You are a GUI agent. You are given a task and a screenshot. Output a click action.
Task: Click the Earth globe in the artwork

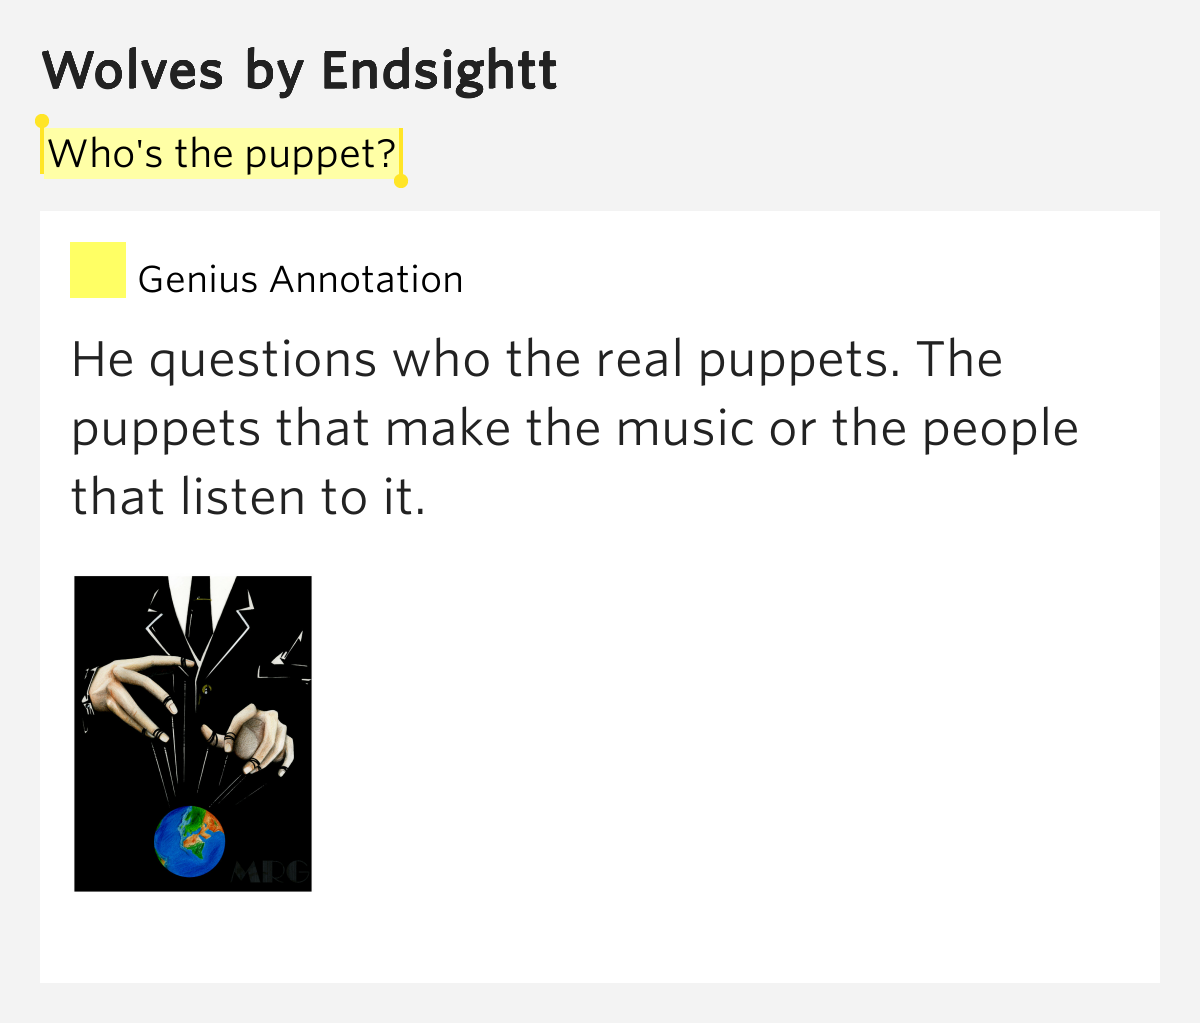[x=190, y=841]
